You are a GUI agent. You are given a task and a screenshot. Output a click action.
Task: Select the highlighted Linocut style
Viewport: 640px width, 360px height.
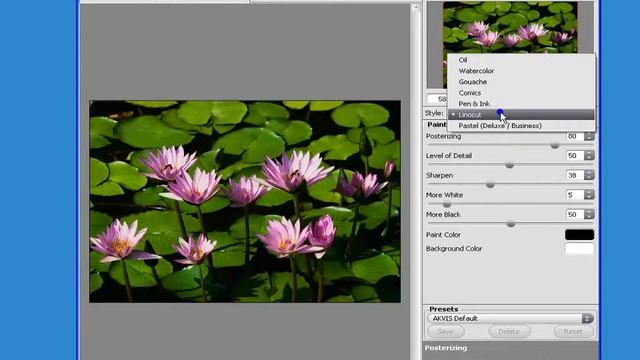tap(521, 115)
